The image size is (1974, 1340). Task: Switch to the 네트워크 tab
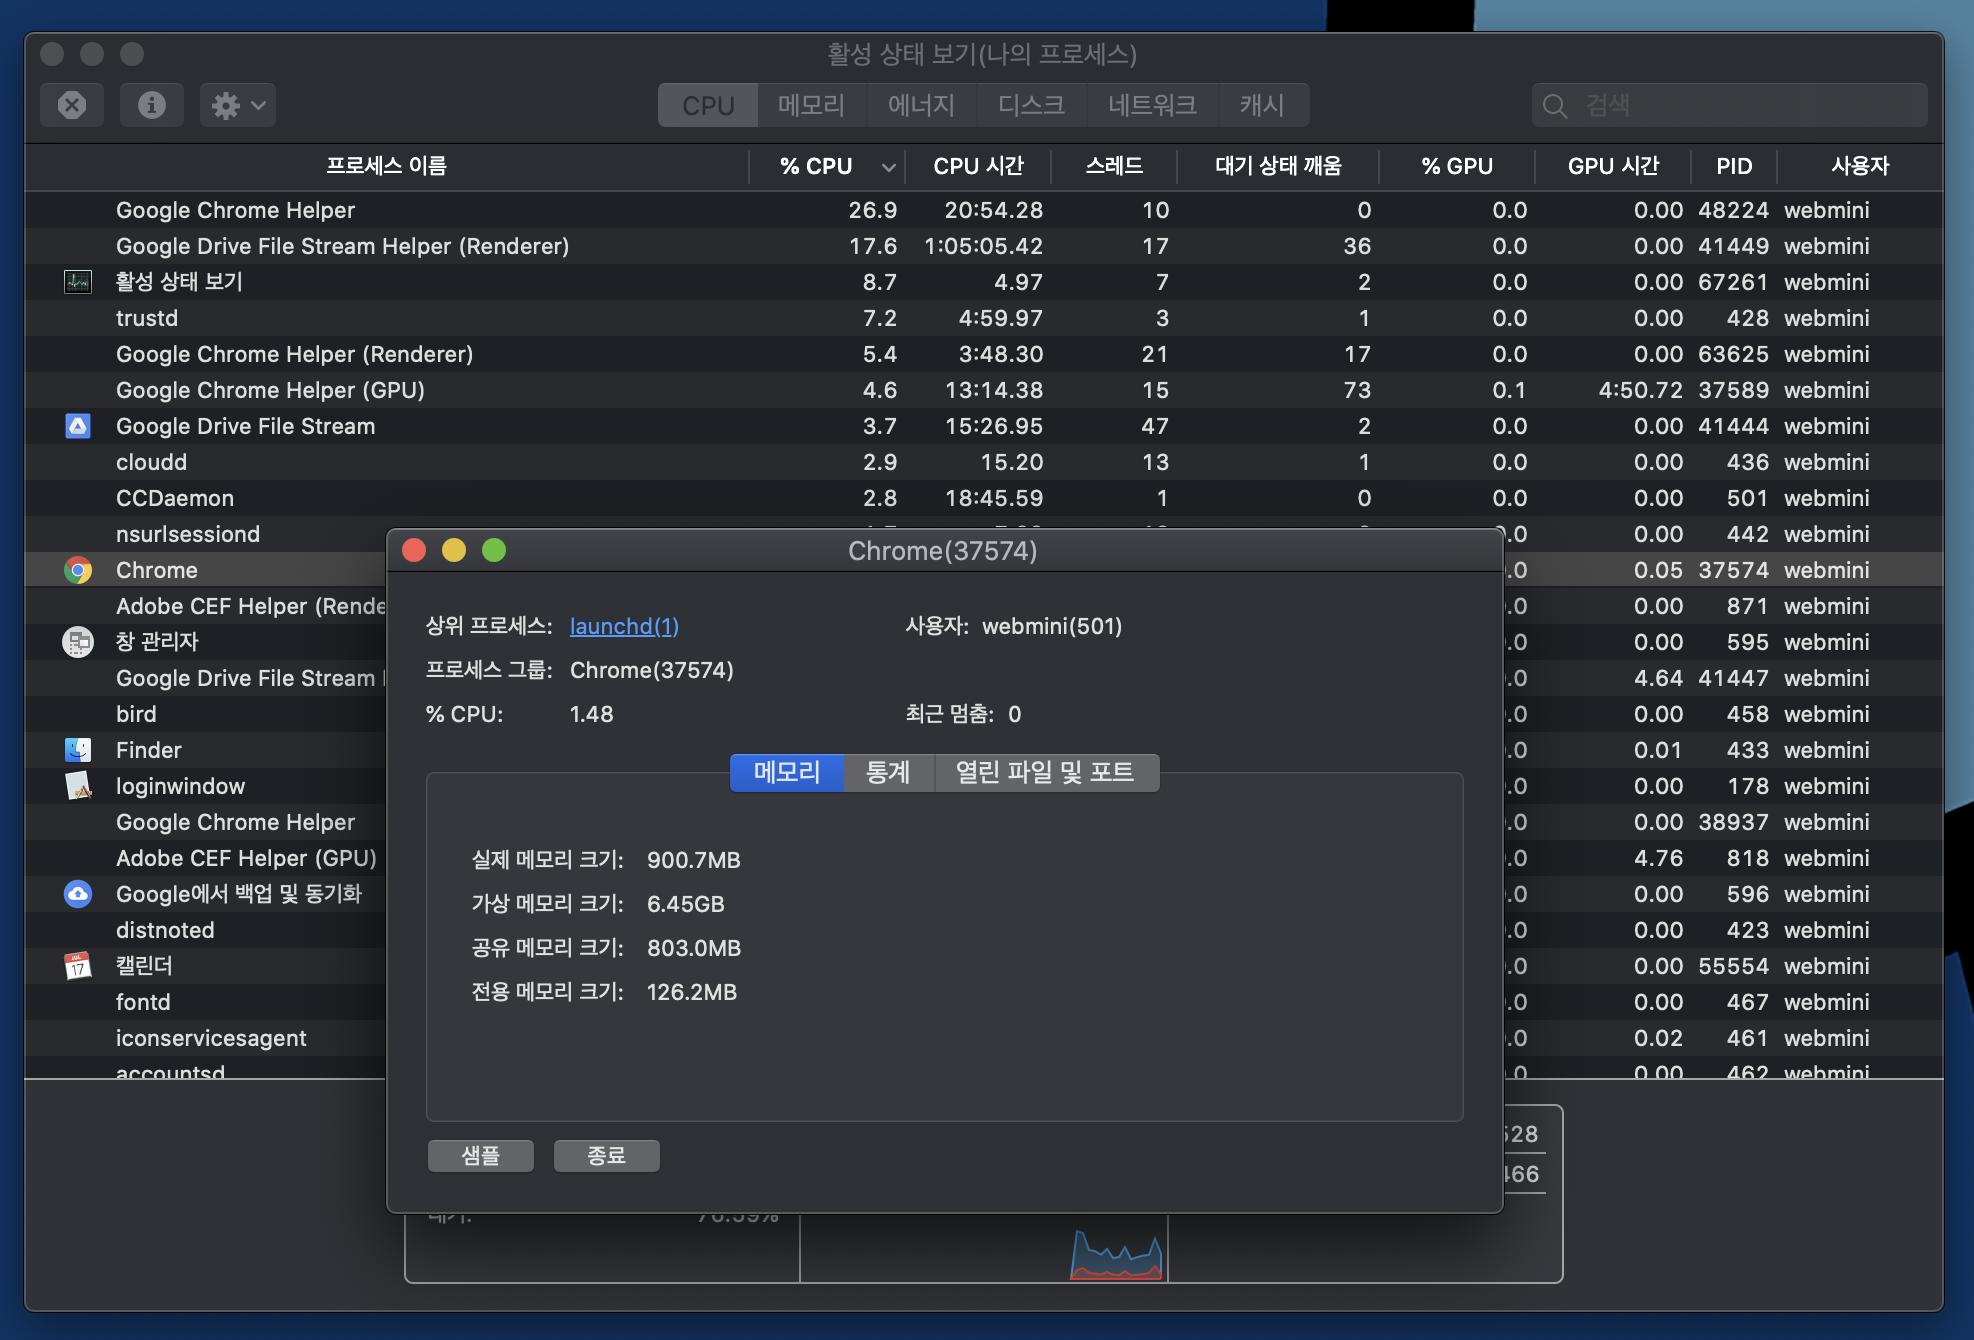(1152, 105)
